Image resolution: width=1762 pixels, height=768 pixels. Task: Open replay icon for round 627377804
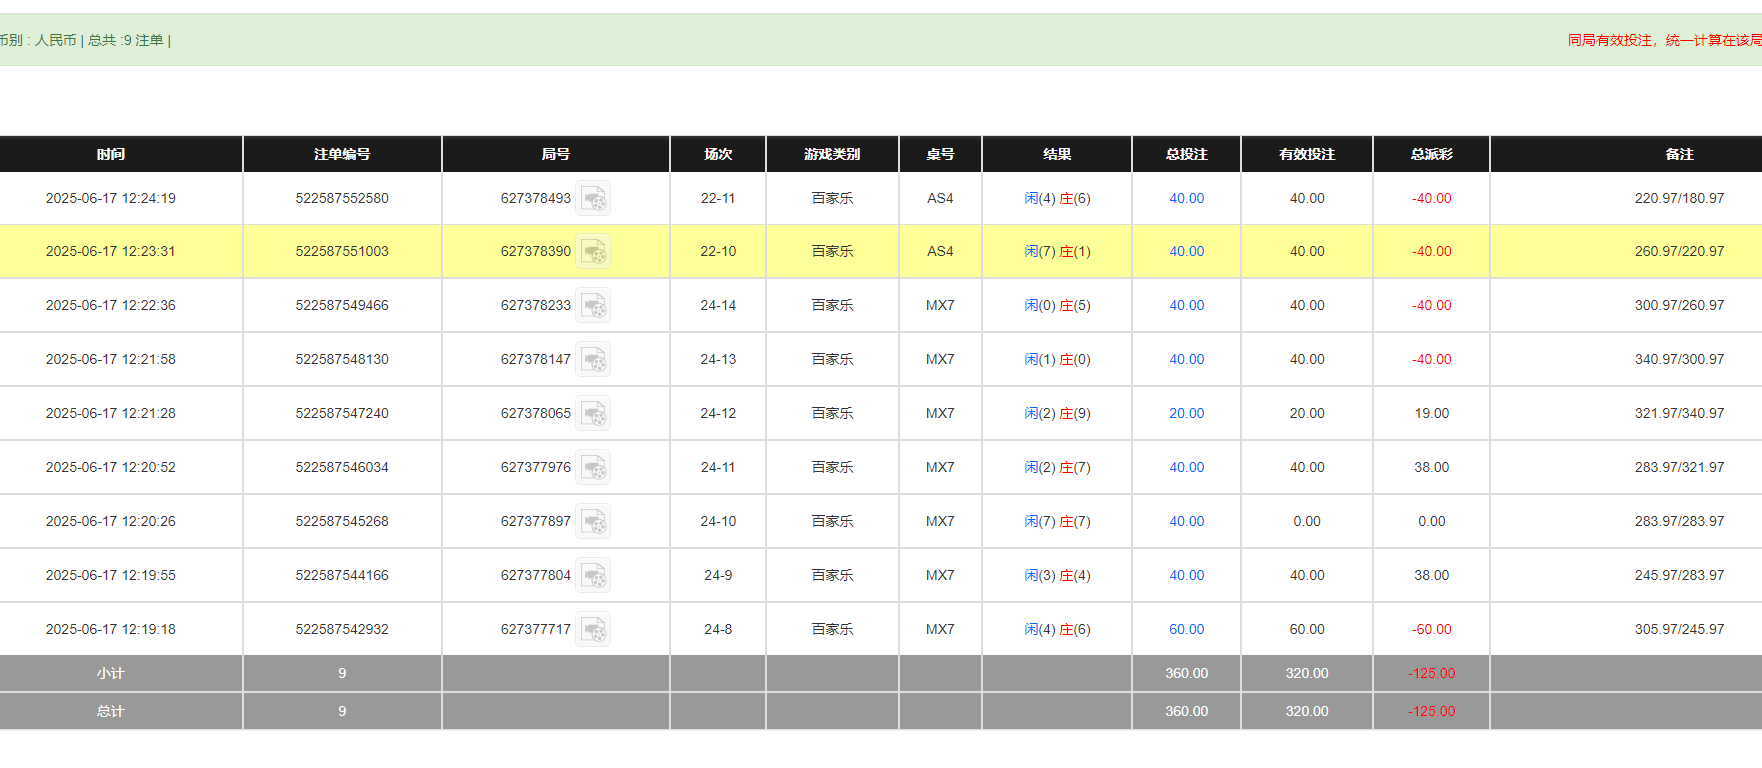tap(593, 576)
